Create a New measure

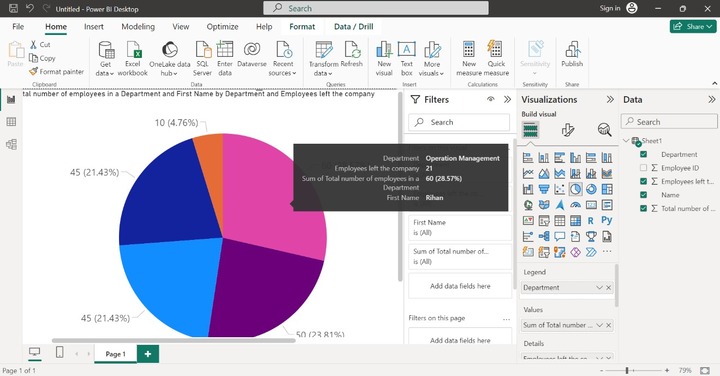(x=469, y=58)
